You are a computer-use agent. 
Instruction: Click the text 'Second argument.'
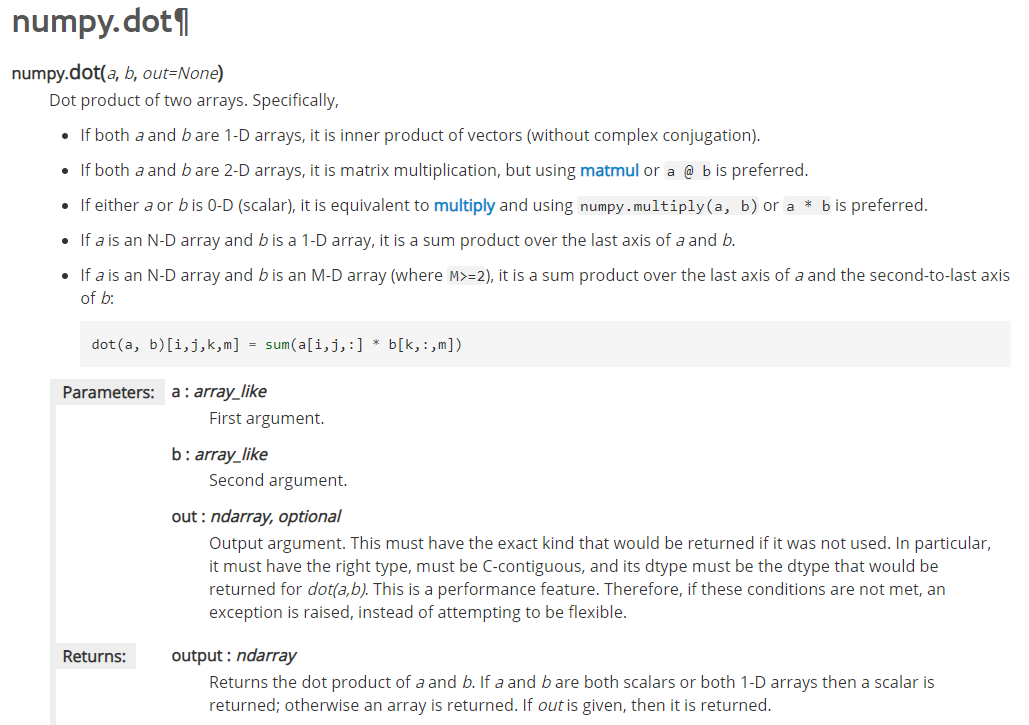click(x=278, y=480)
